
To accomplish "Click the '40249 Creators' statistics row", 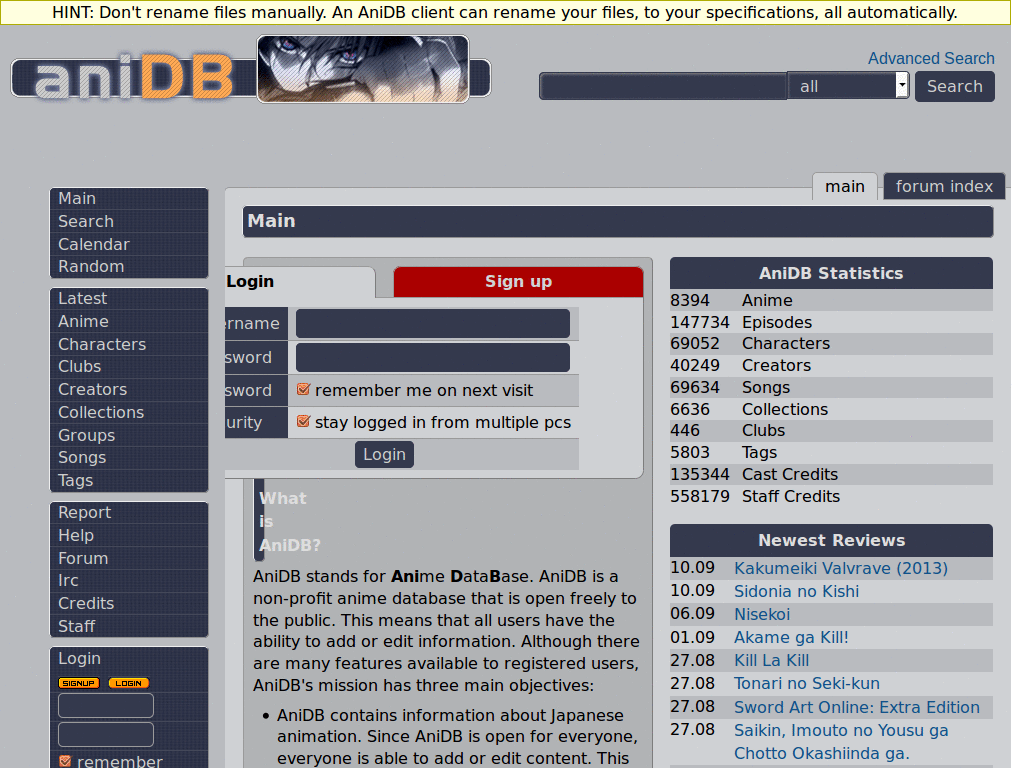I will (831, 366).
